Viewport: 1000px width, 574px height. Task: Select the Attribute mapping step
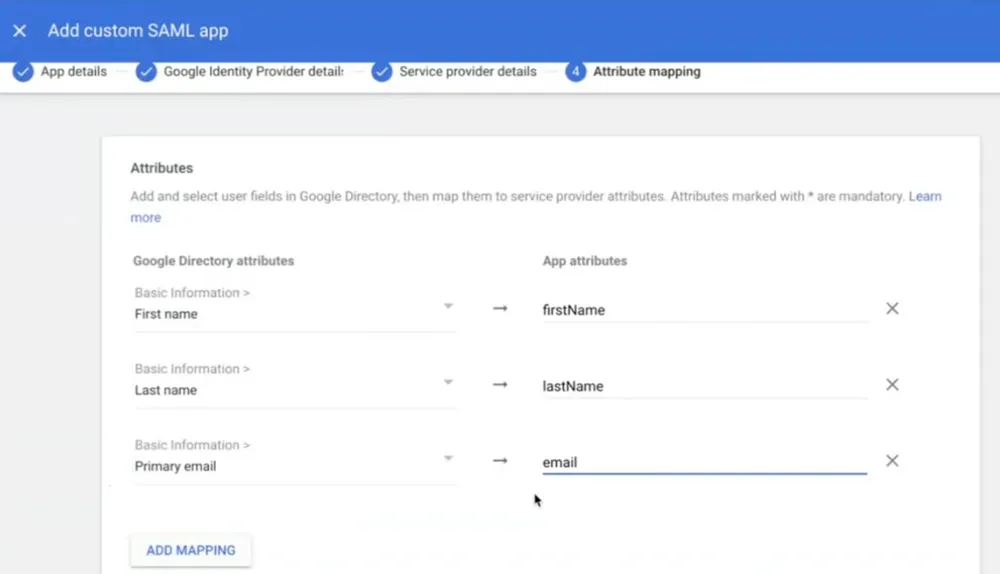(647, 71)
